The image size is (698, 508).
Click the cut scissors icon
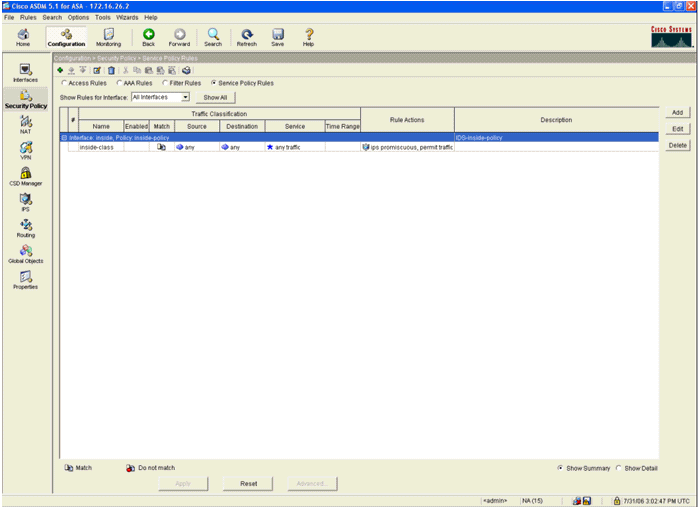coord(126,70)
